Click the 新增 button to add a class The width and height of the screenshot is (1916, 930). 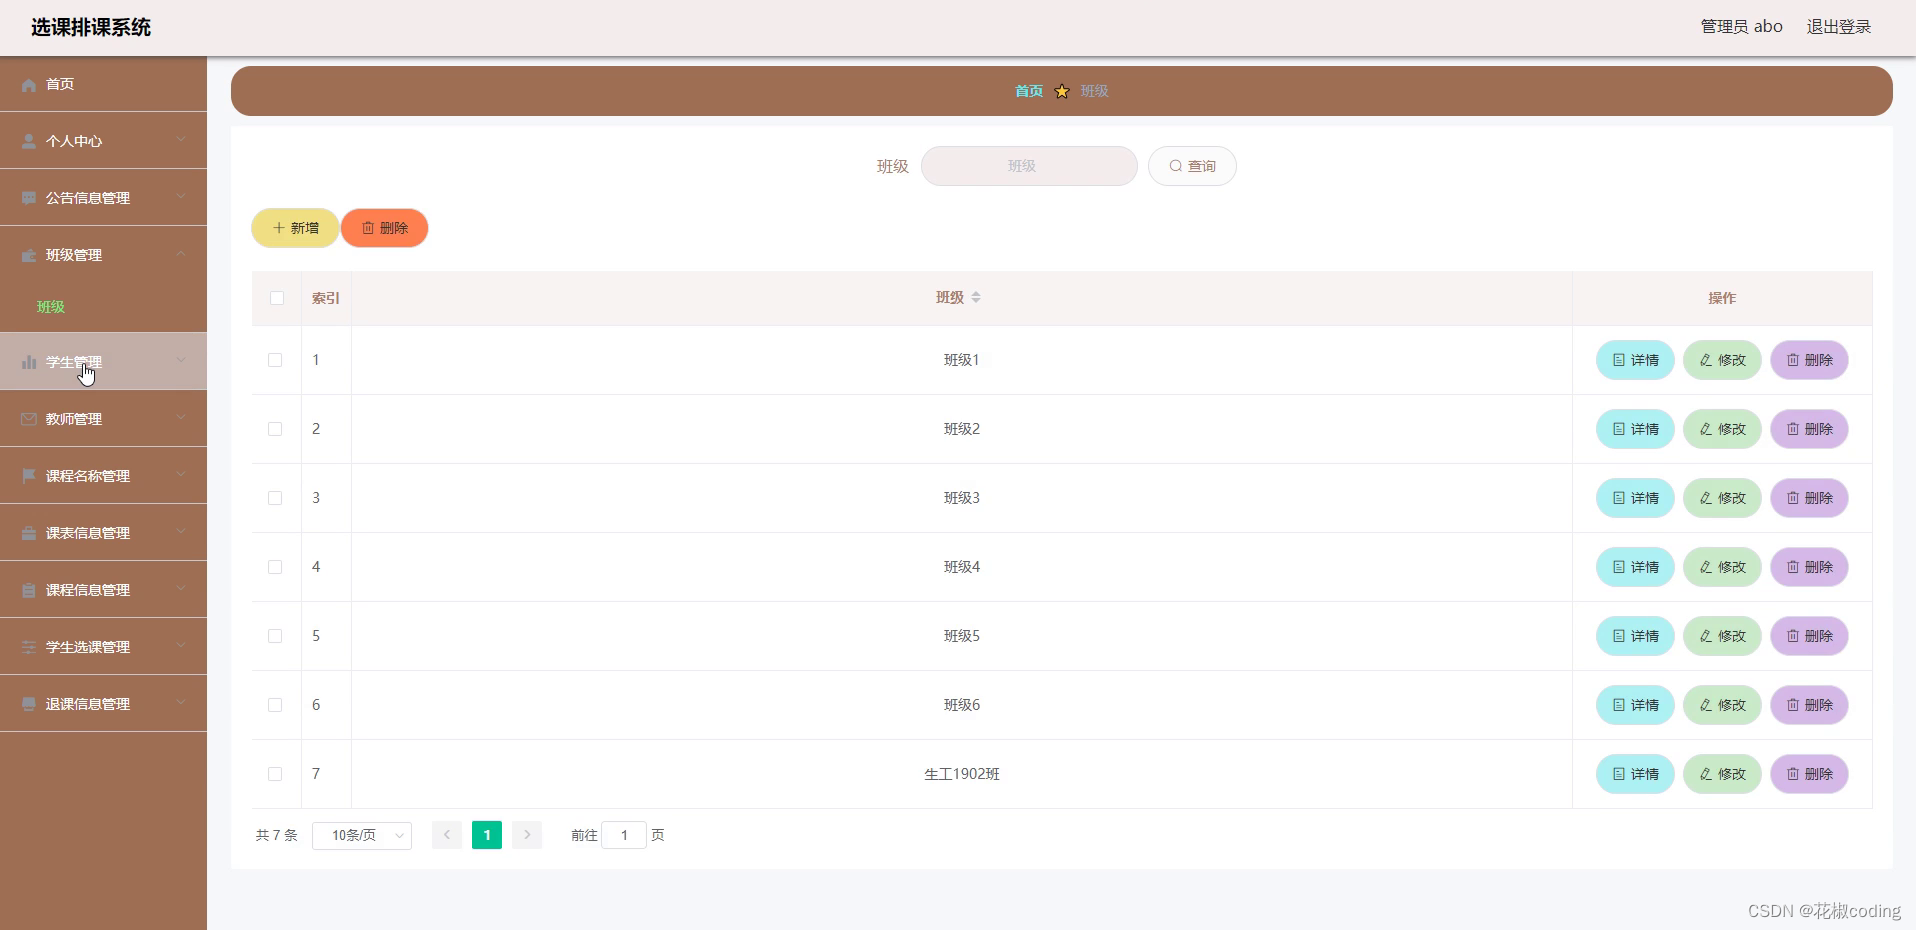coord(294,228)
